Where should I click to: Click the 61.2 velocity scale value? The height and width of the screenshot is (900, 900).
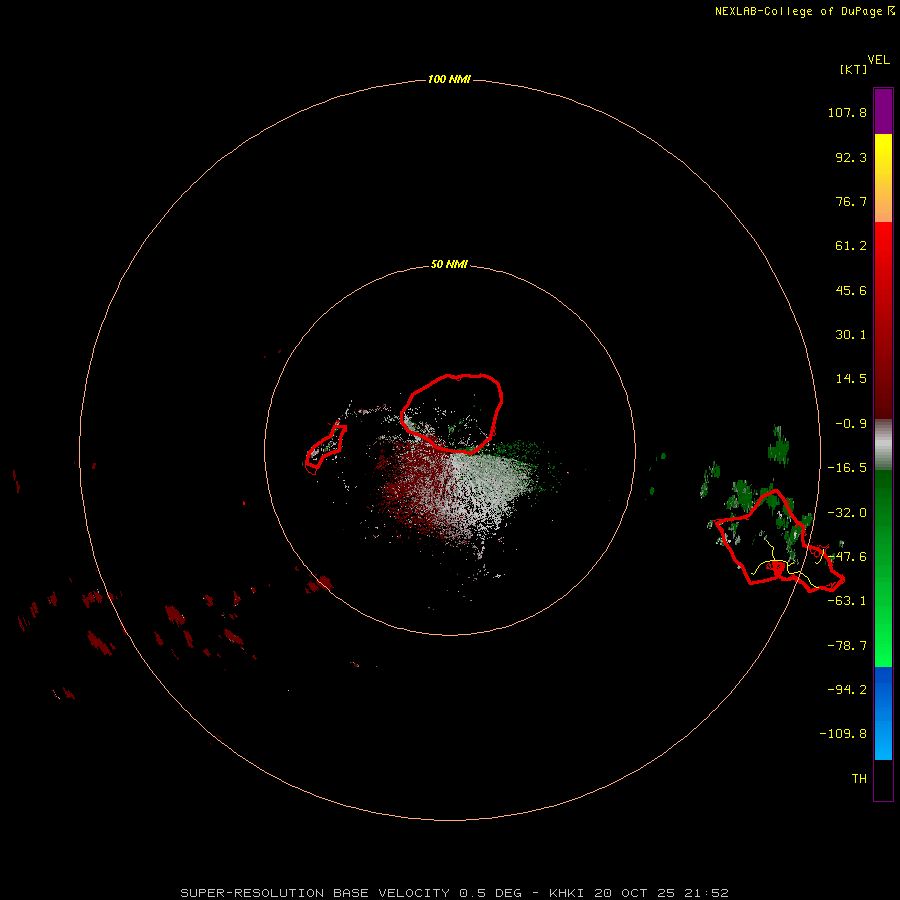pyautogui.click(x=851, y=246)
